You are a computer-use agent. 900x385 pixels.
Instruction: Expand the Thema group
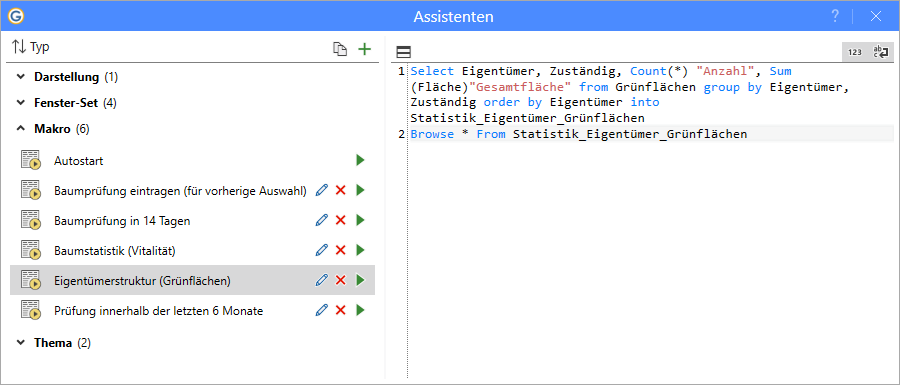(21, 343)
